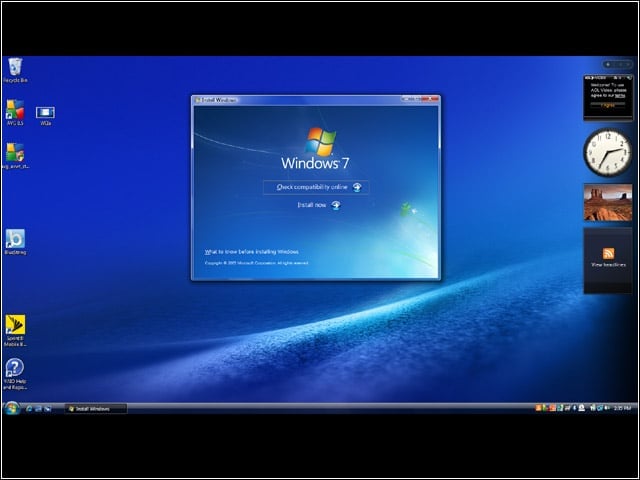Open What to know before installing Windows
Viewport: 640px width, 480px height.
pos(251,252)
